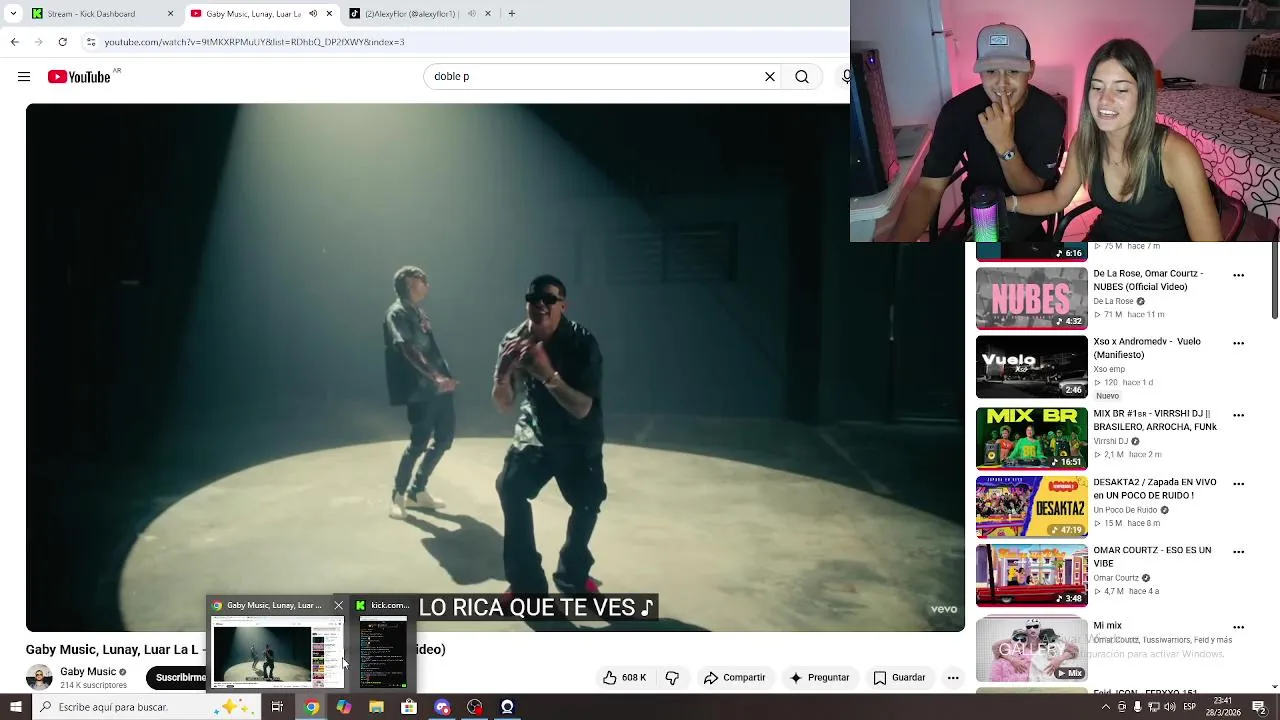
Task: Click the YouTube URL in the address bar
Action: click(254, 42)
